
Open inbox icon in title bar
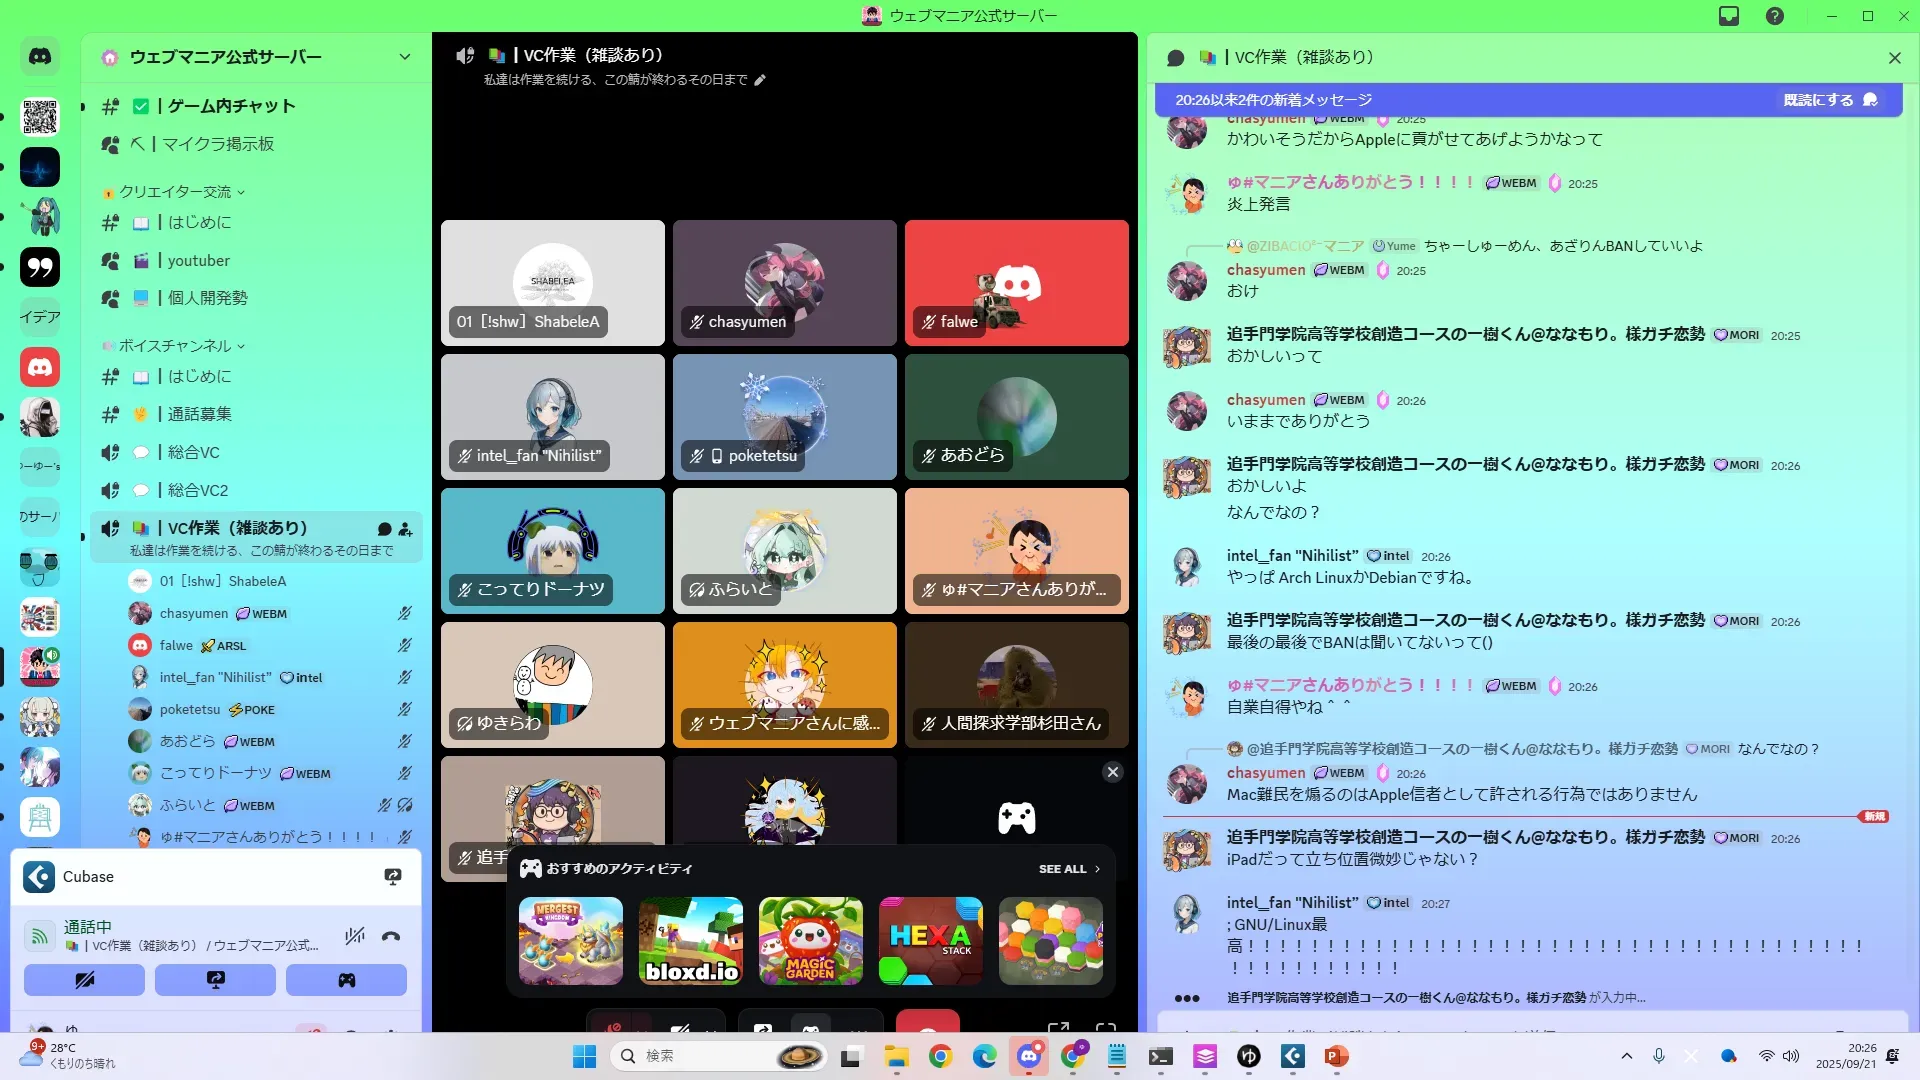pyautogui.click(x=1729, y=16)
